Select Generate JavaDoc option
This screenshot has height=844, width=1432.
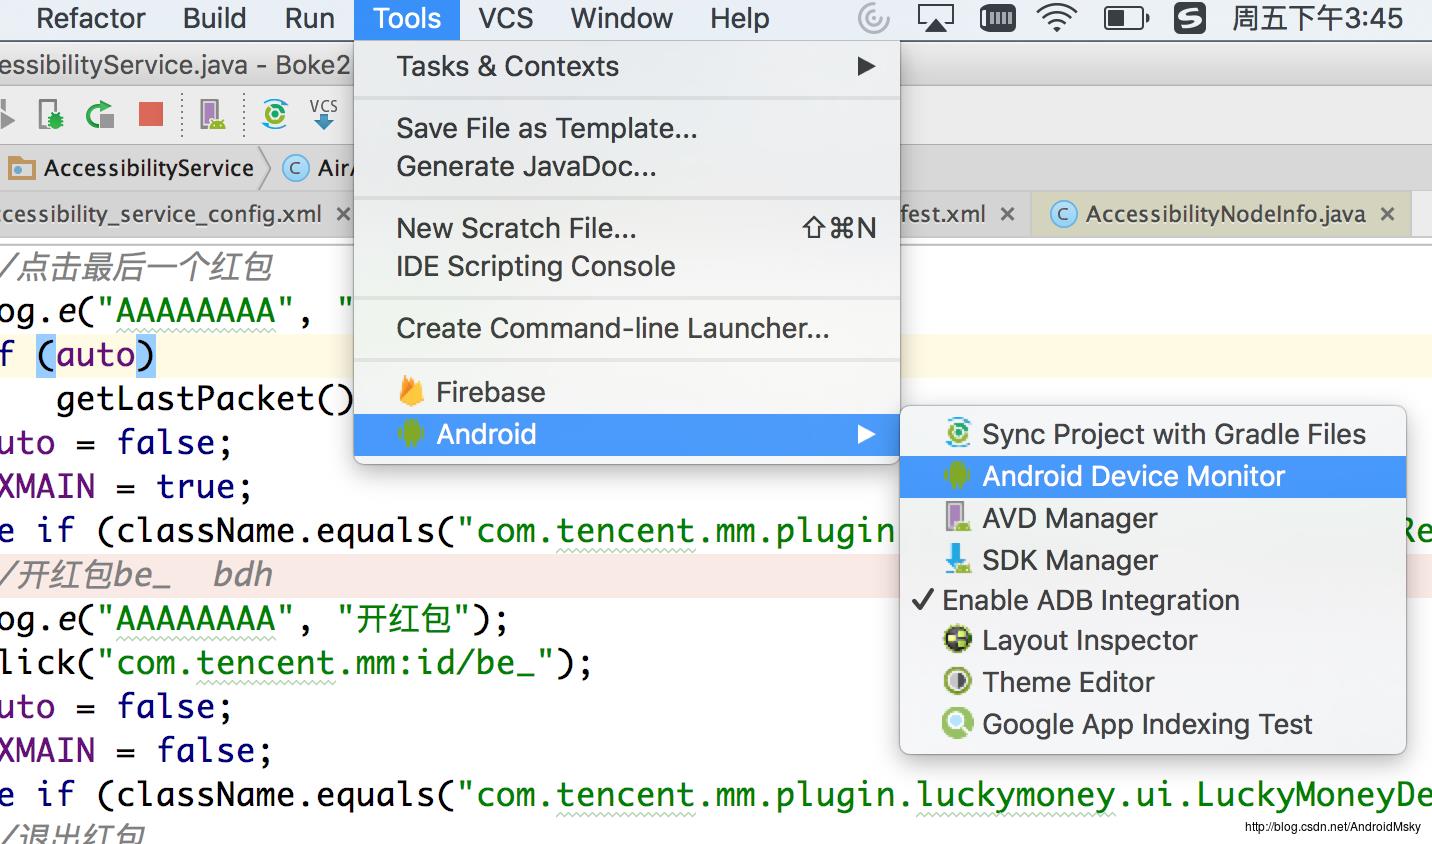click(627, 166)
